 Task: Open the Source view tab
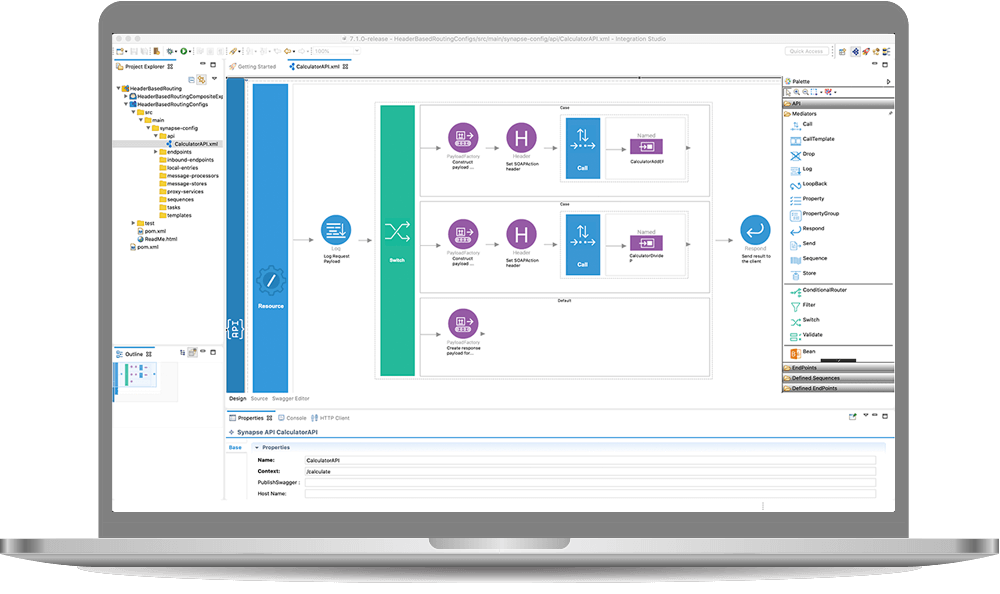click(259, 398)
